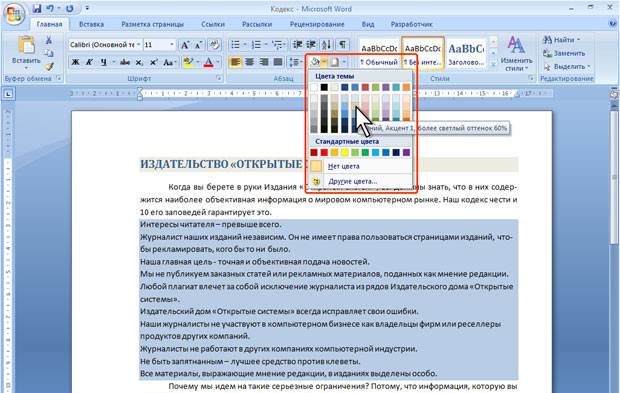Pick black theme color swatch in top row
Viewport: 620px width, 393px height.
[324, 87]
